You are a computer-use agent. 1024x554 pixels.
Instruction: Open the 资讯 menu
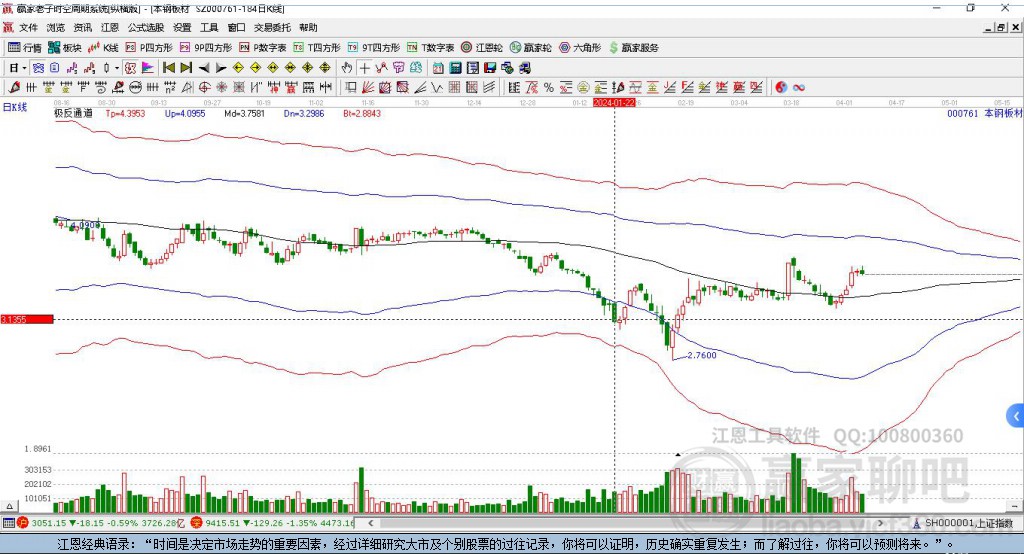(83, 27)
